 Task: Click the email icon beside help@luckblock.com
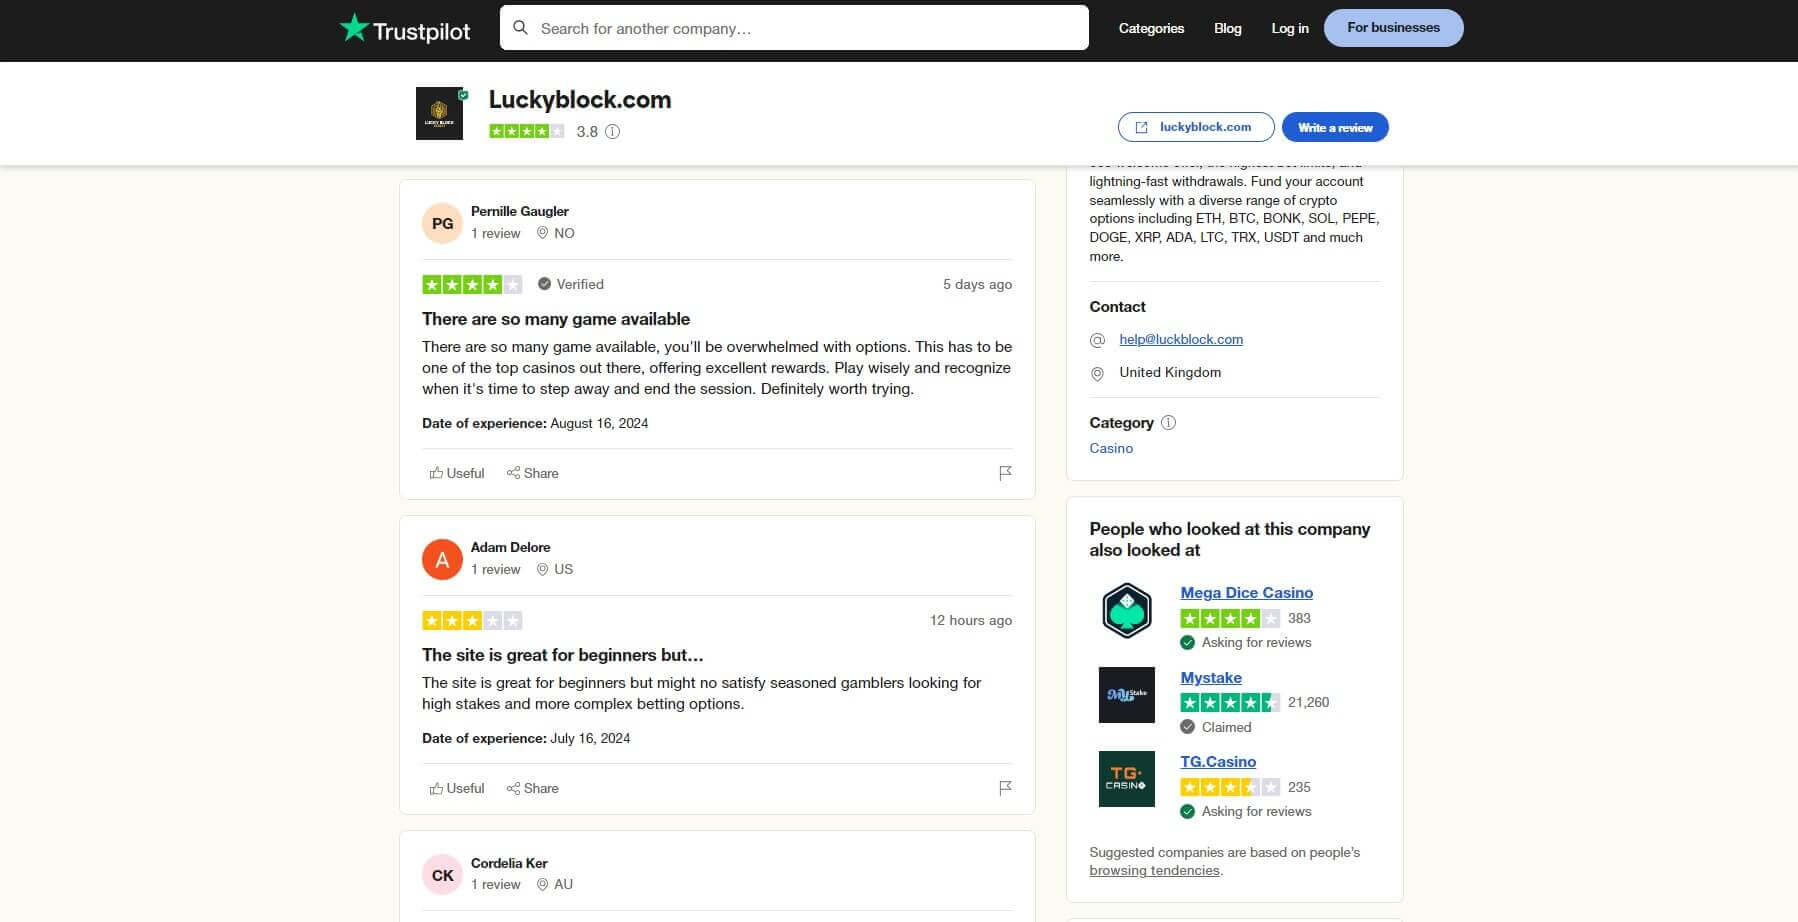point(1098,339)
